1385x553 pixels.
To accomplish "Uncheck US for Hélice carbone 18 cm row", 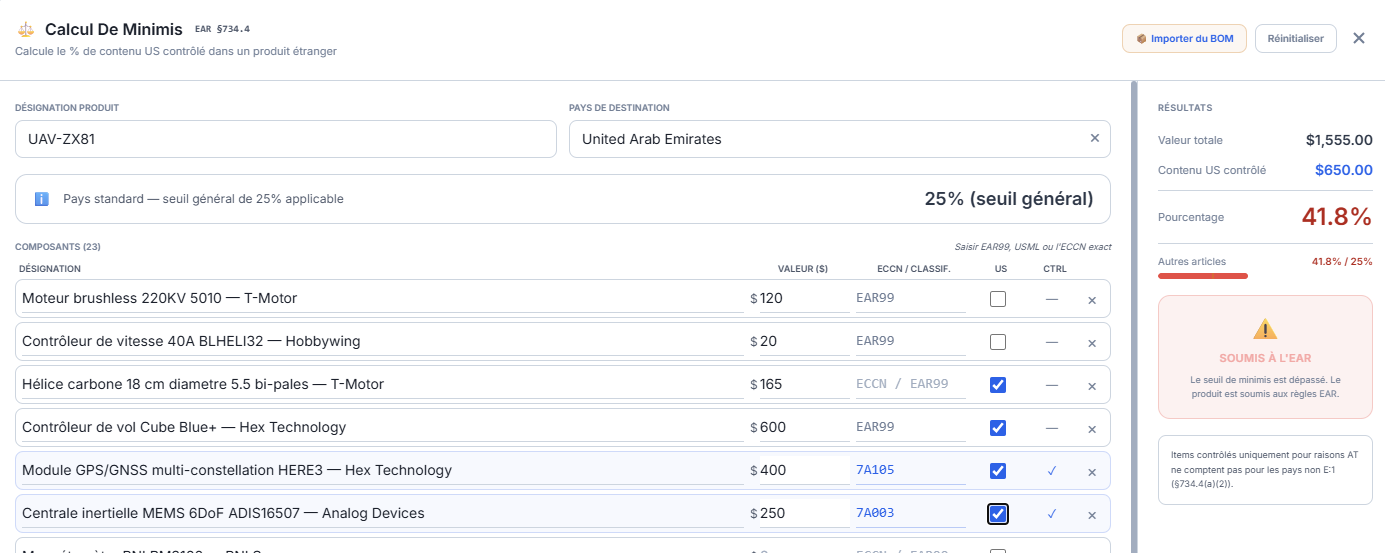I will click(x=998, y=385).
